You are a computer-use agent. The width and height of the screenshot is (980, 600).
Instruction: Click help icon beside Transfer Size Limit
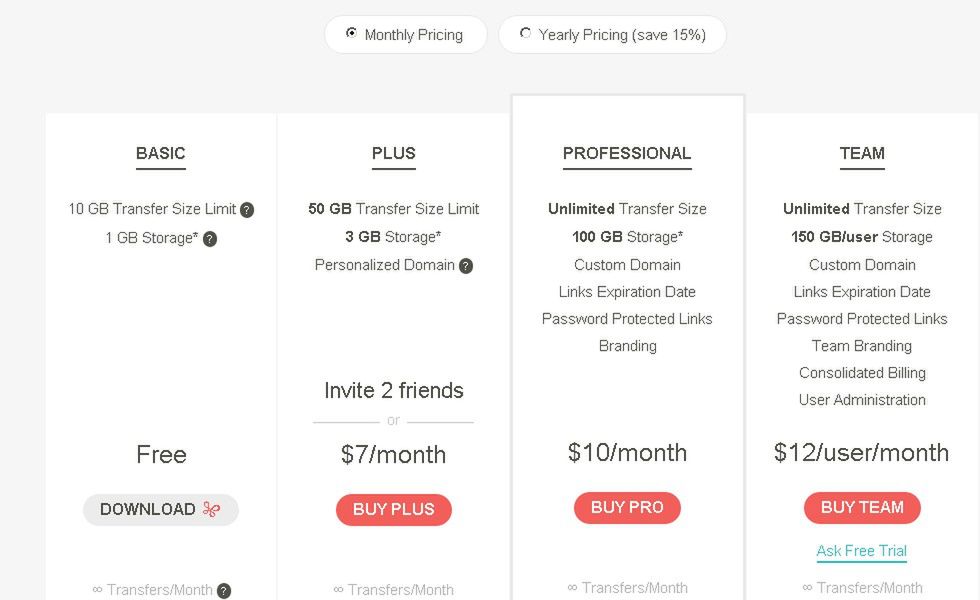coord(247,210)
